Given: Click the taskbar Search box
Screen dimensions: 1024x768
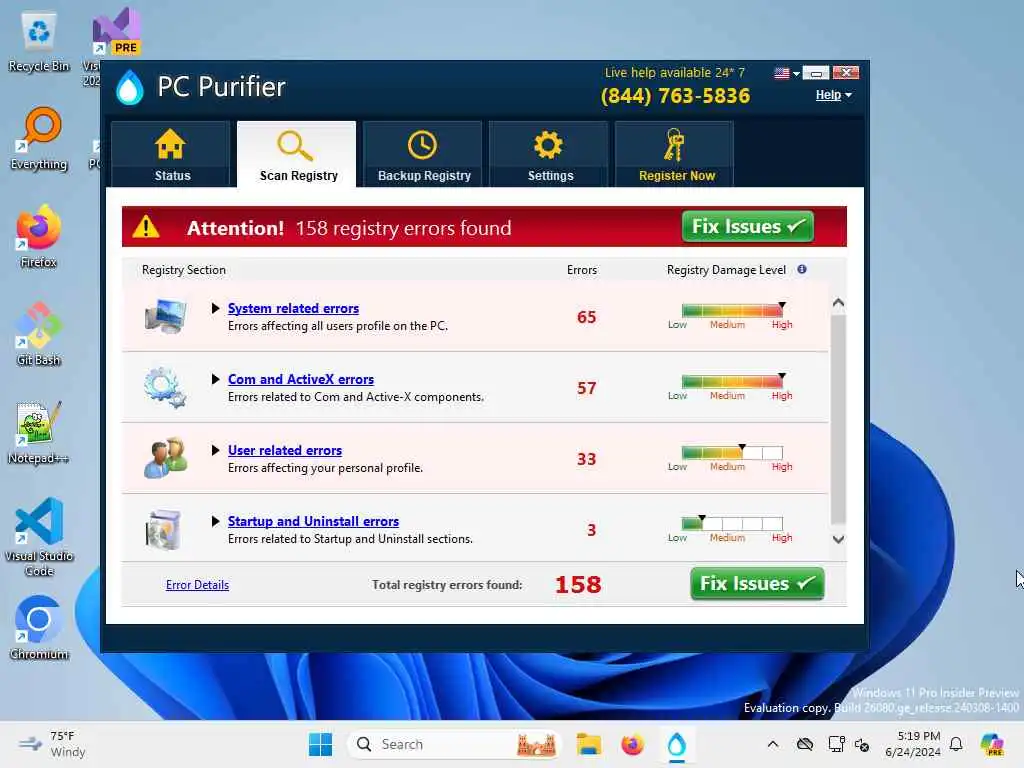Looking at the screenshot, I should coord(454,744).
